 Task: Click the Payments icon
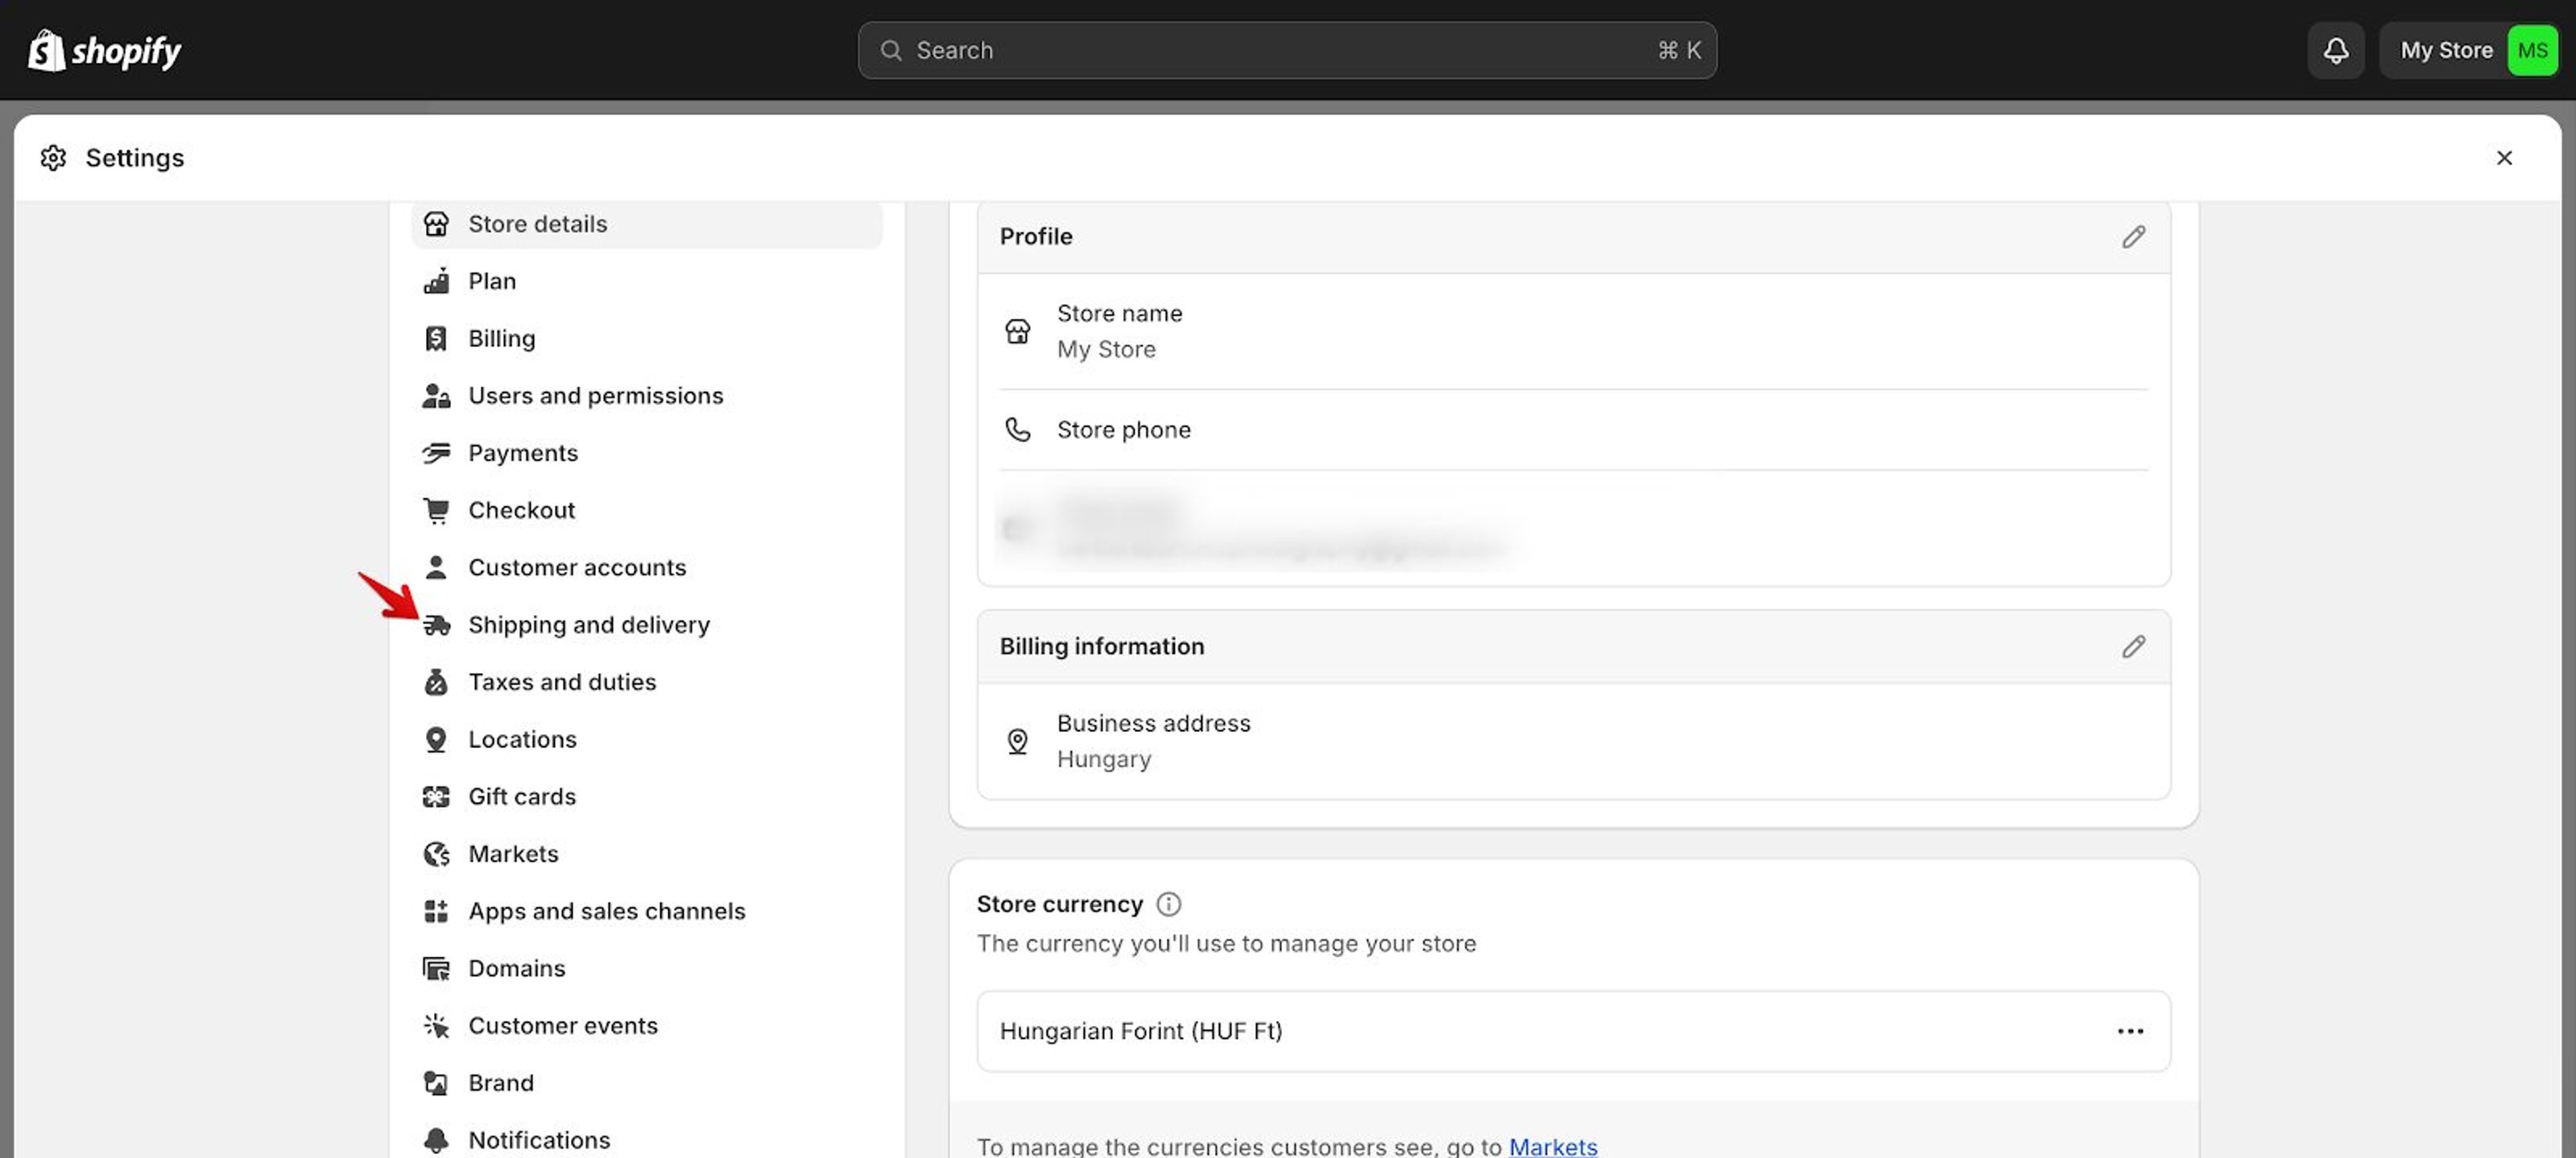coord(436,453)
